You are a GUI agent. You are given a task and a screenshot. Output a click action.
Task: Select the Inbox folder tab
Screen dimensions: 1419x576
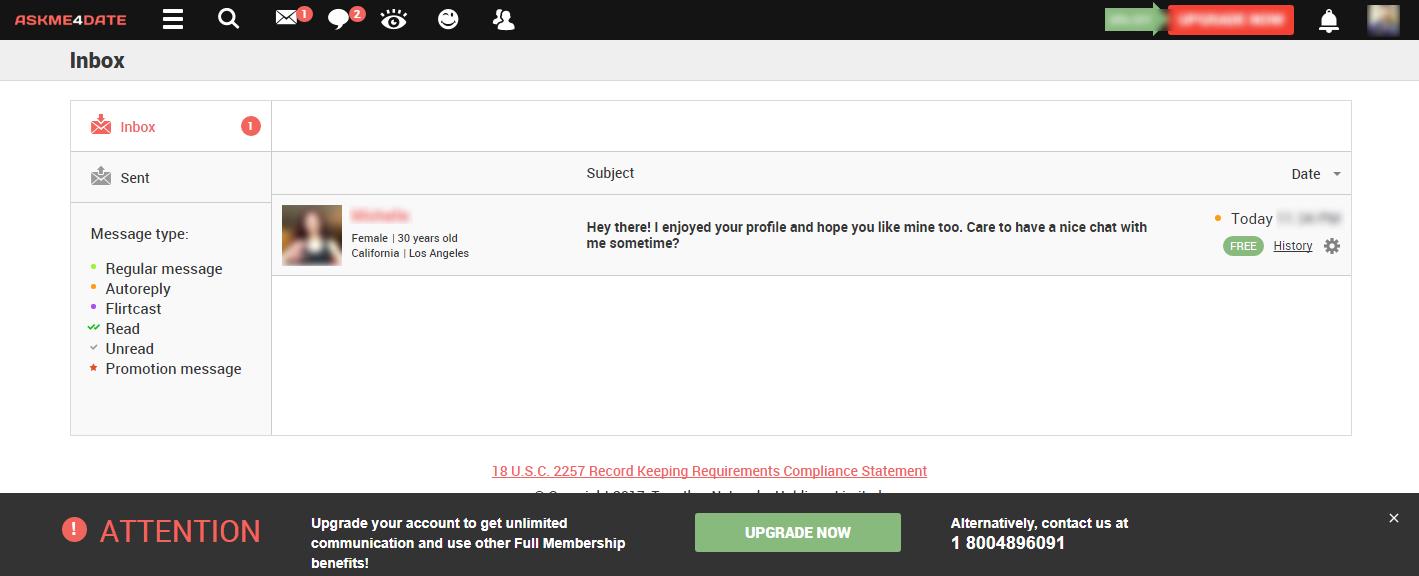tap(138, 127)
